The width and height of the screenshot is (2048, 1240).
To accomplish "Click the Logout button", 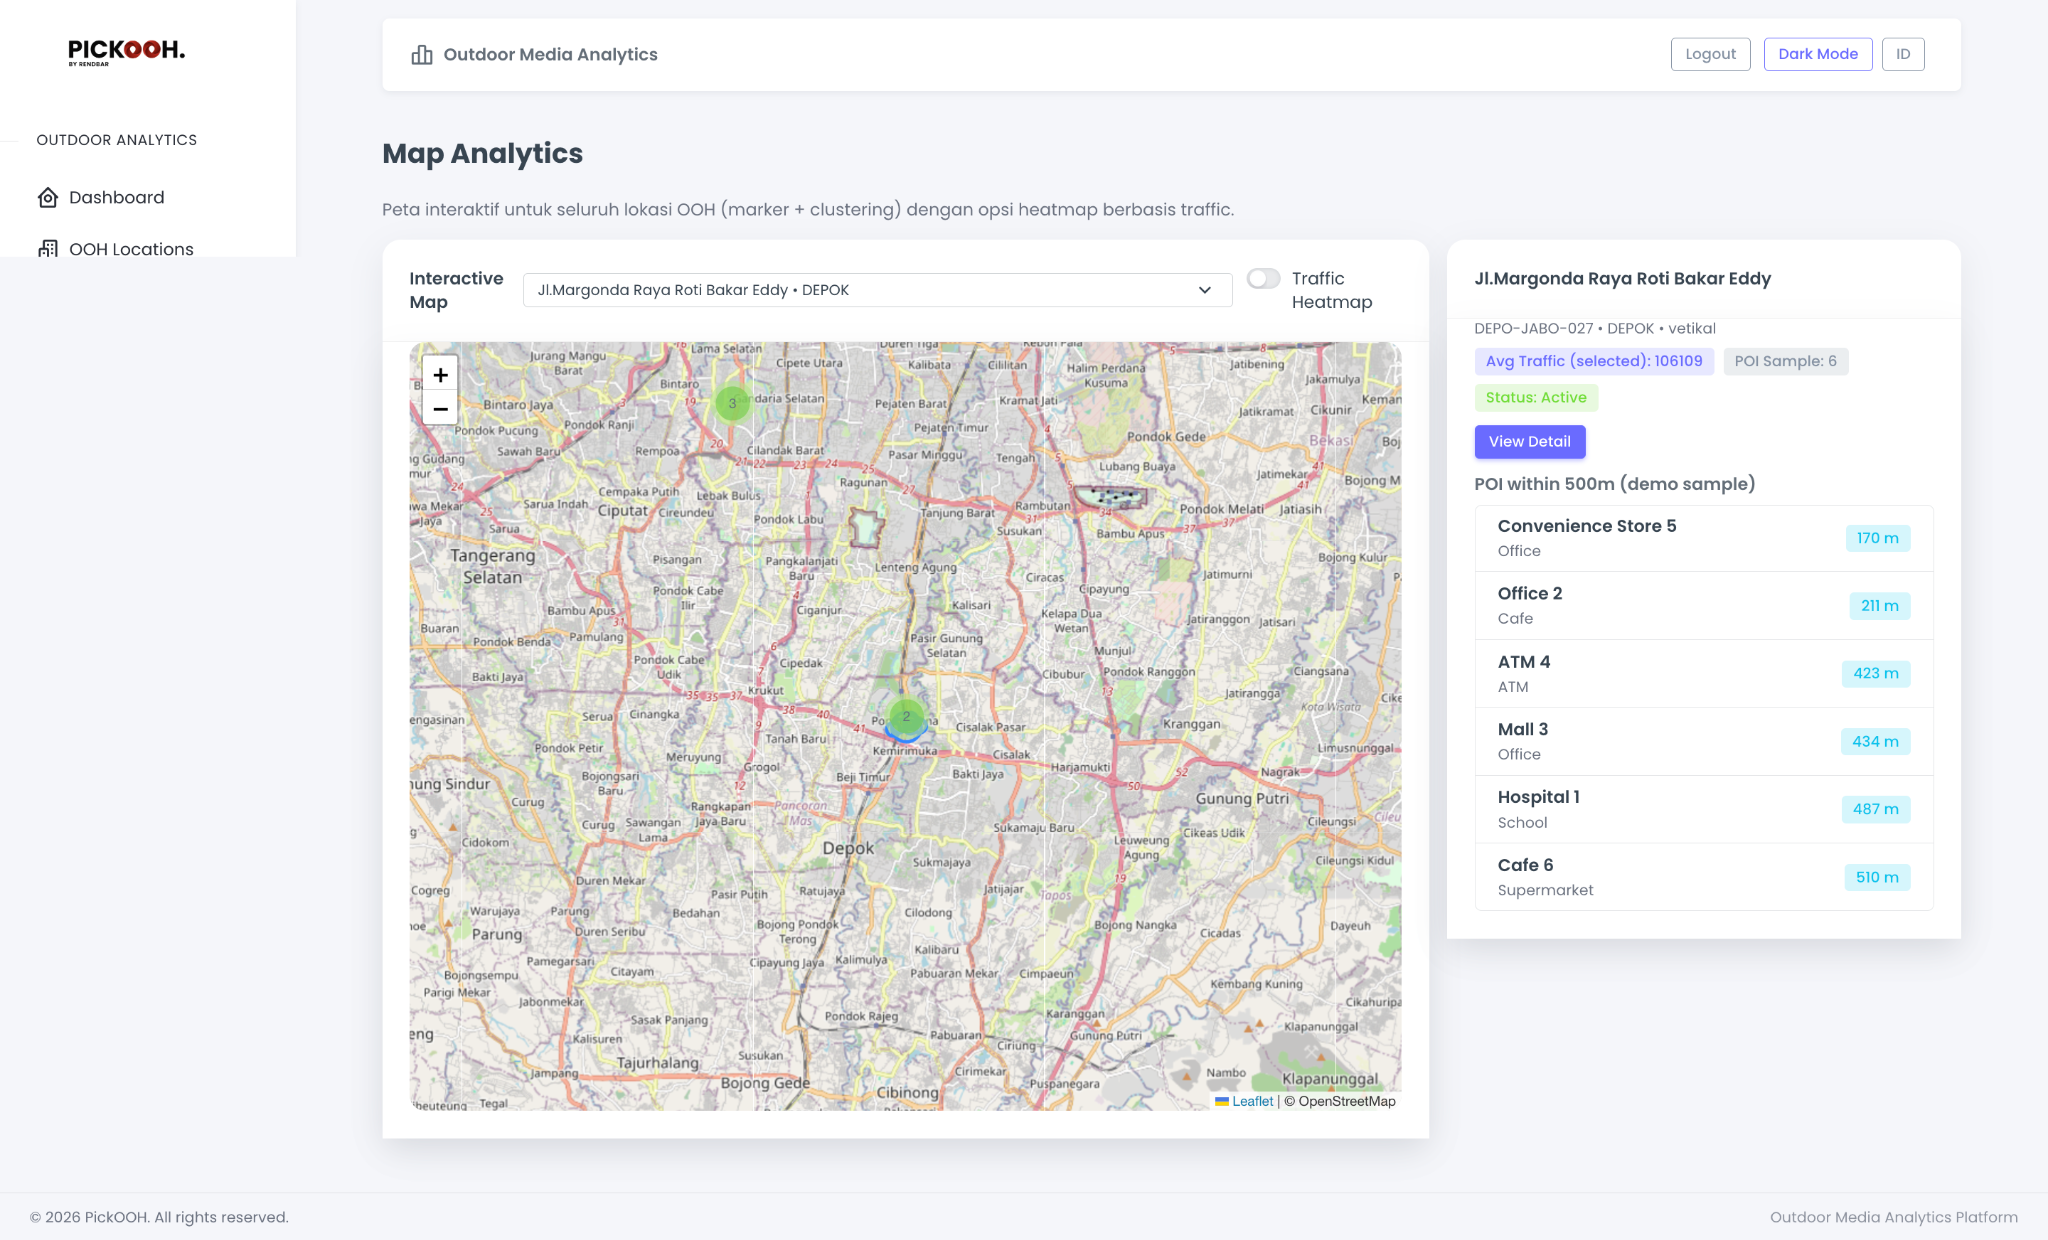I will point(1710,53).
